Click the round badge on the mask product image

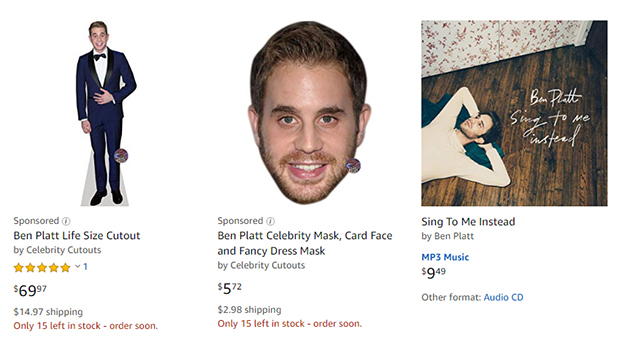tap(353, 166)
